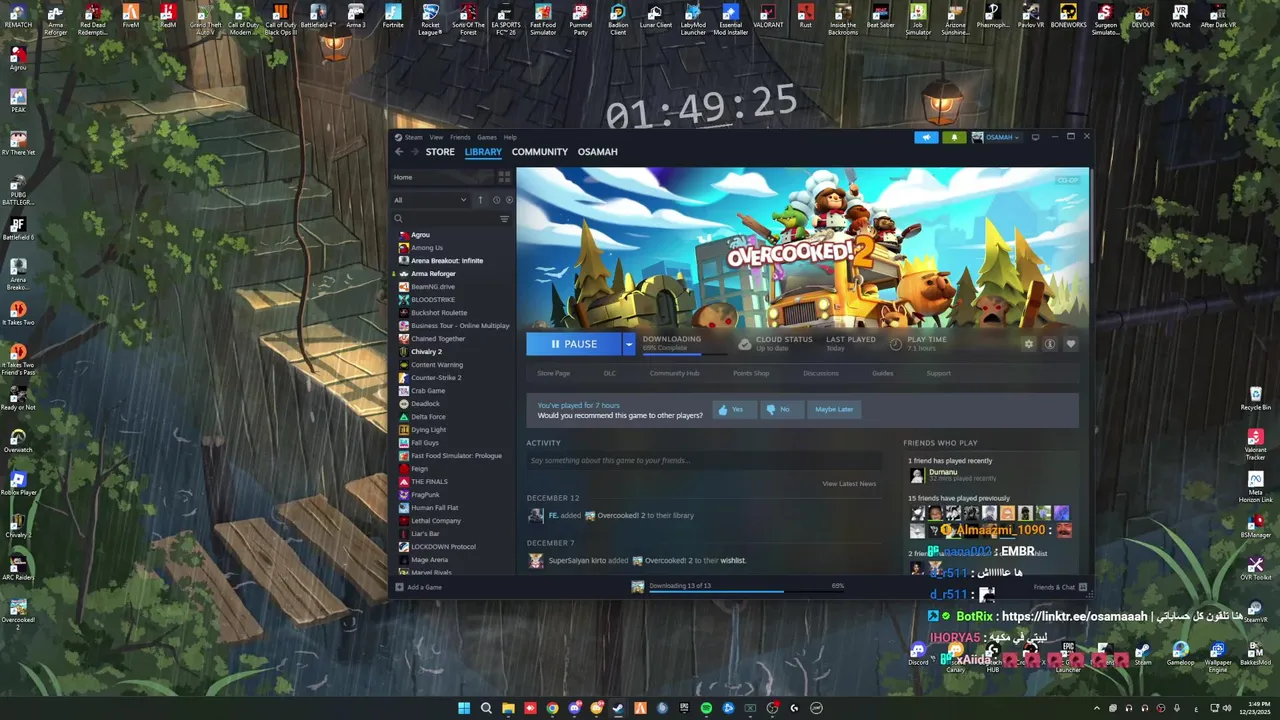Open Roblox Player desktop shortcut

(18, 483)
